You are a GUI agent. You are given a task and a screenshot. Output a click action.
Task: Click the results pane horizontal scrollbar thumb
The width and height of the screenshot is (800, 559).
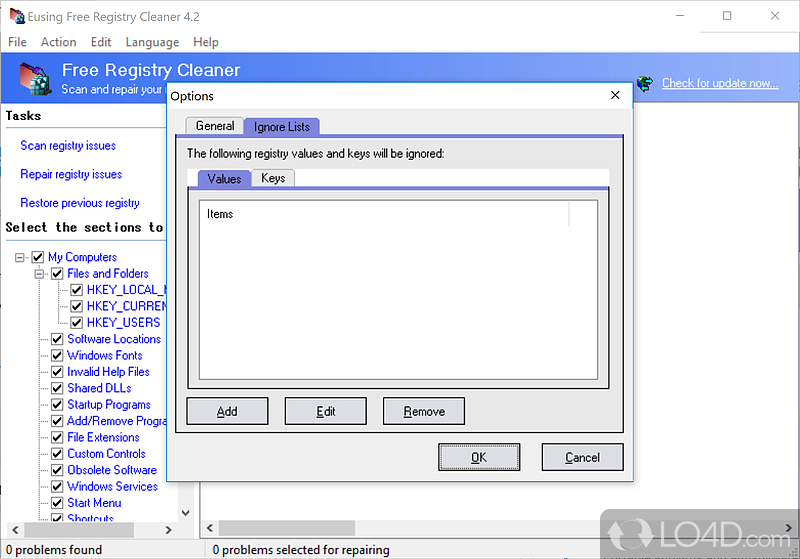click(287, 527)
